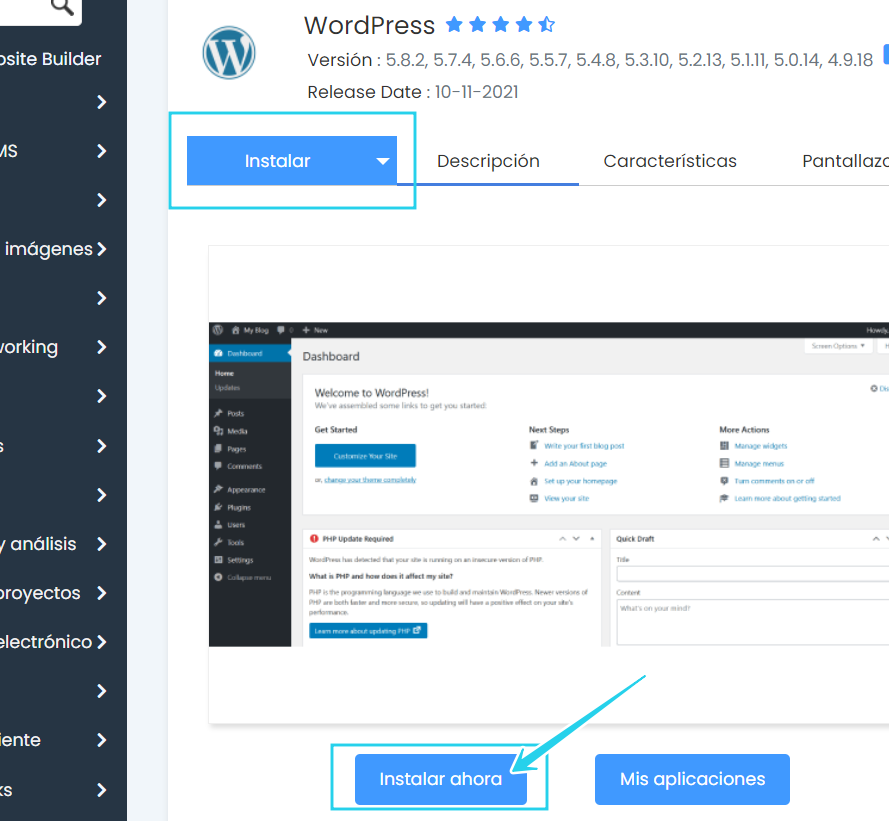The width and height of the screenshot is (889, 821).
Task: Click the version list starting 5.8.2
Action: click(x=629, y=60)
